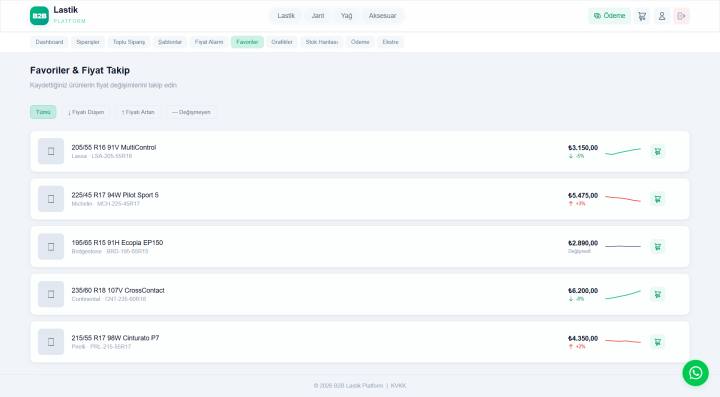Click the 215/55 R17 98W Cinturato P7 title

click(115, 338)
